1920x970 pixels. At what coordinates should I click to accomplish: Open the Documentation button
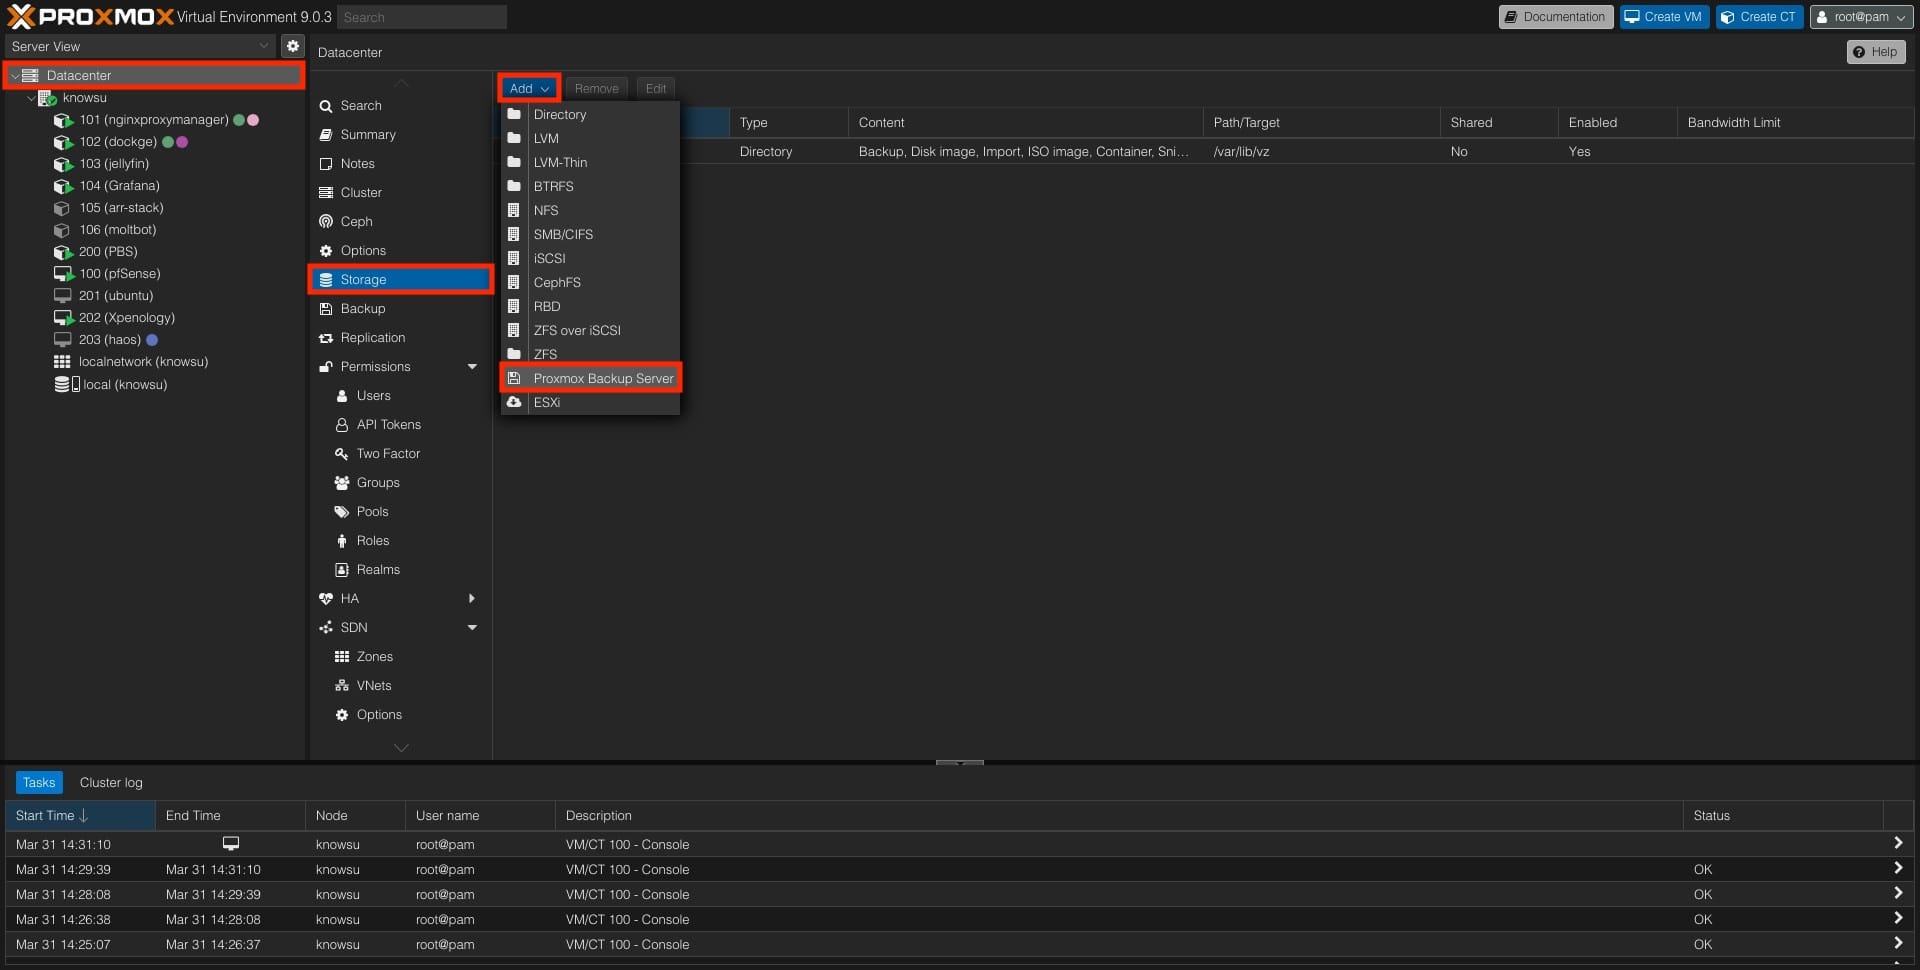click(1554, 17)
